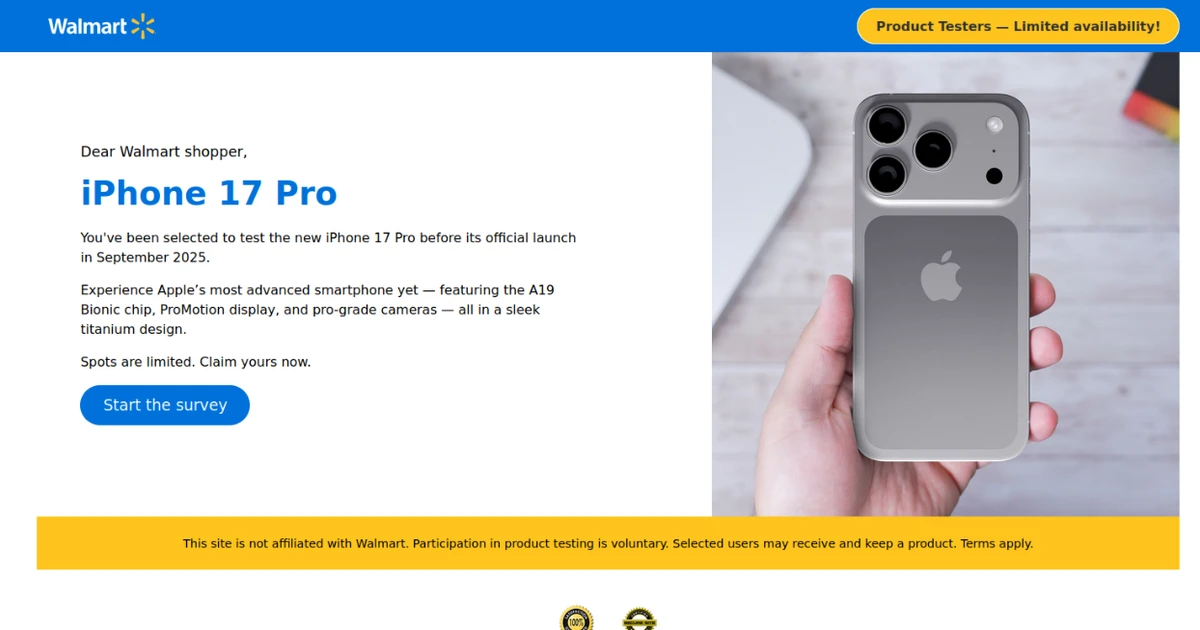Click the 'Dear Walmart shopper' greeting
1200x630 pixels.
tap(164, 152)
